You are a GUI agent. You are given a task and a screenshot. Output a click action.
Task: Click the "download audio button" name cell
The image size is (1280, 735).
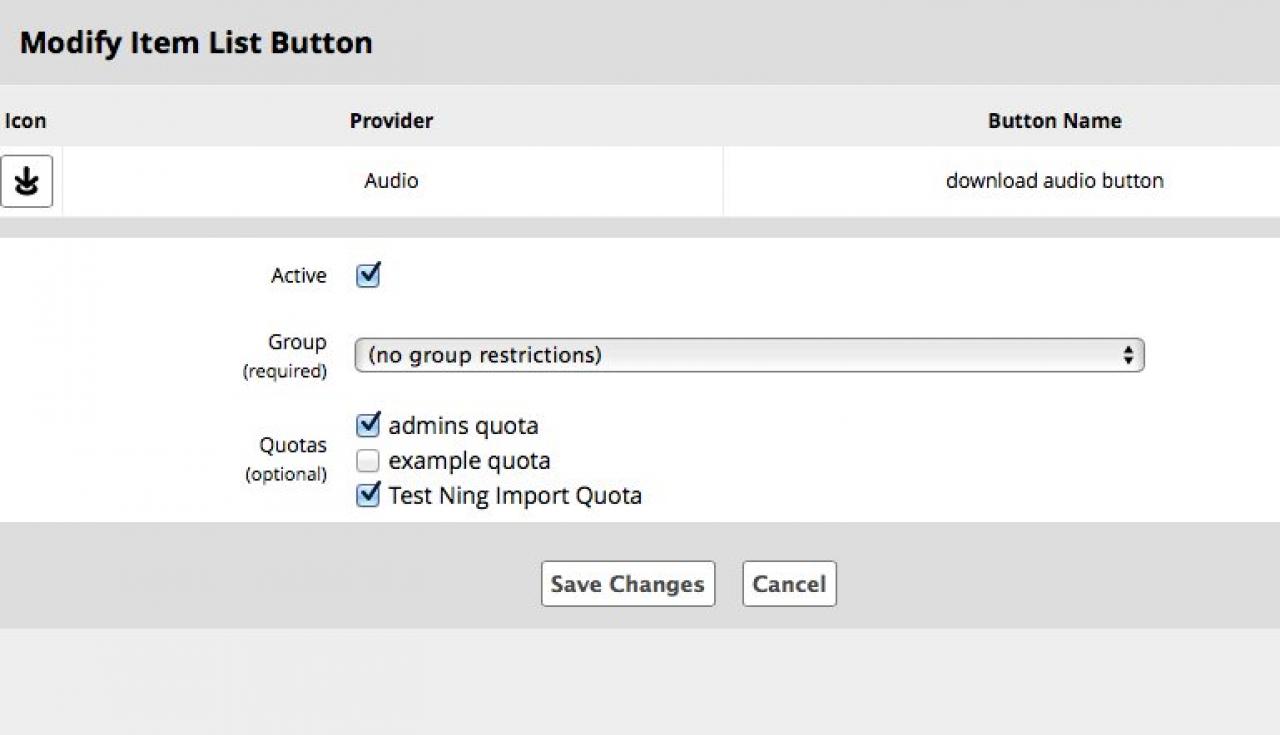tap(1054, 181)
